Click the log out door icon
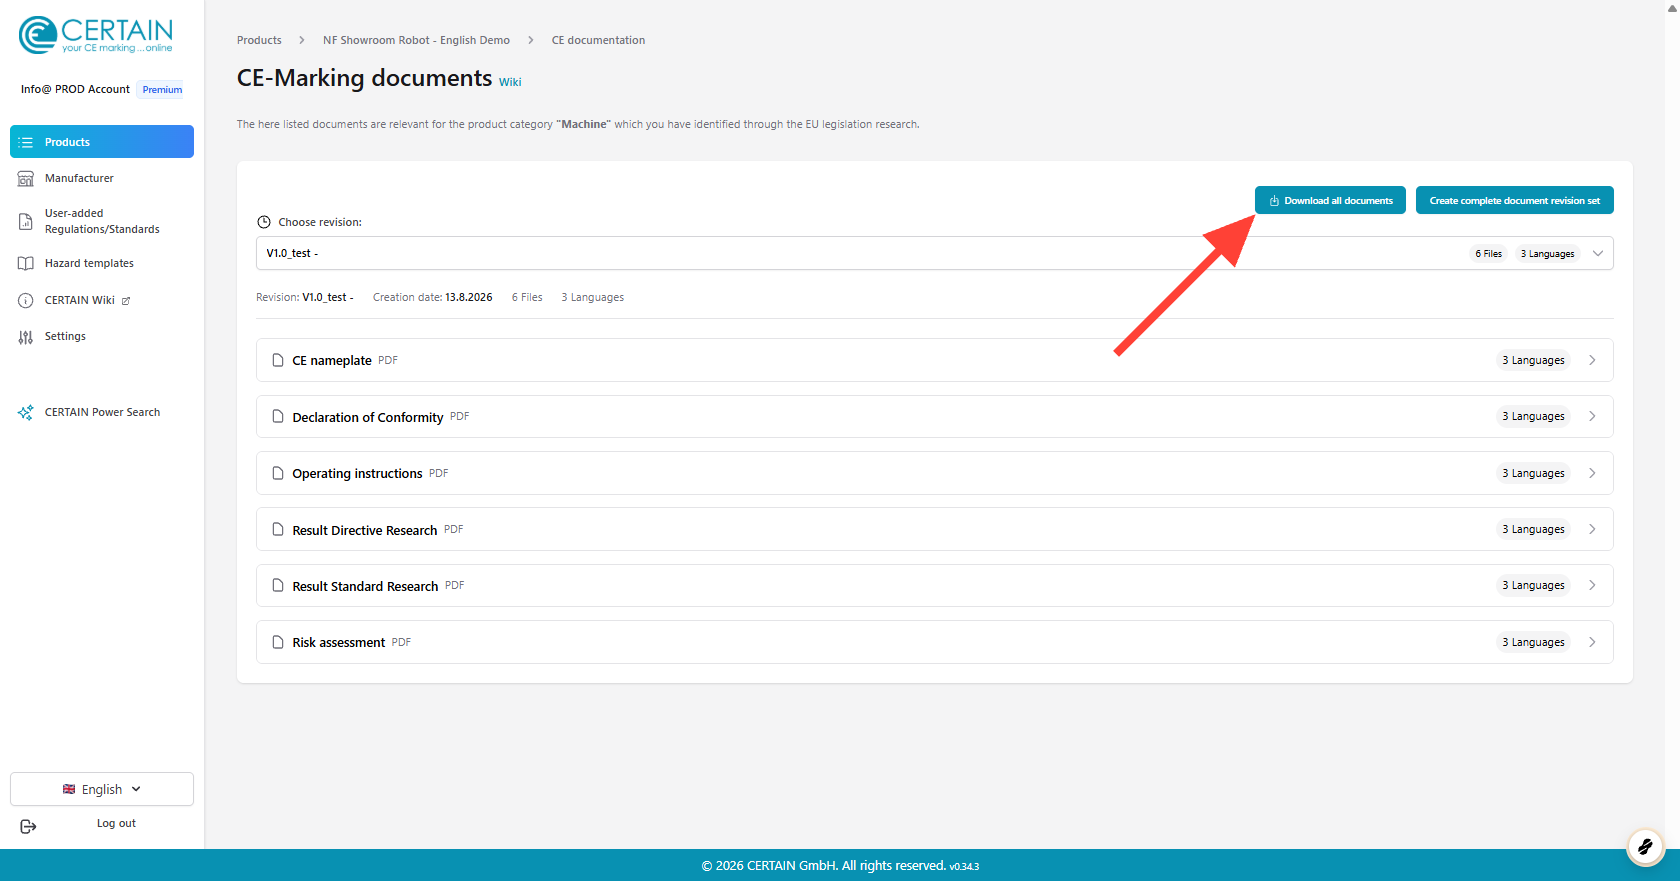This screenshot has height=881, width=1680. [28, 826]
